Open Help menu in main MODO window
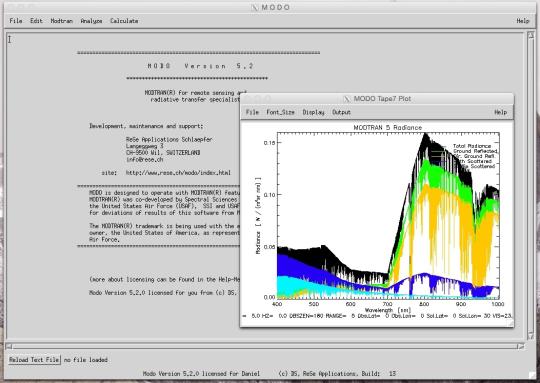 coord(522,21)
